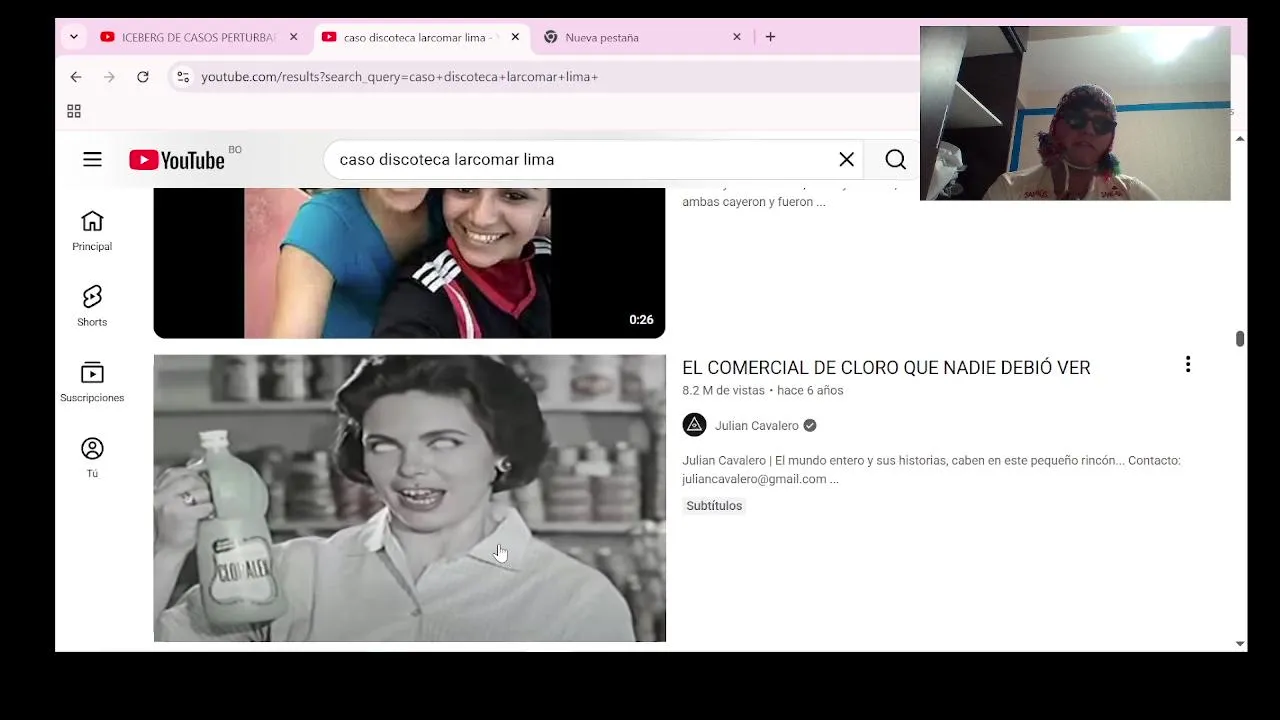This screenshot has height=720, width=1280.
Task: Go to the YouTube logo home
Action: pos(177,159)
